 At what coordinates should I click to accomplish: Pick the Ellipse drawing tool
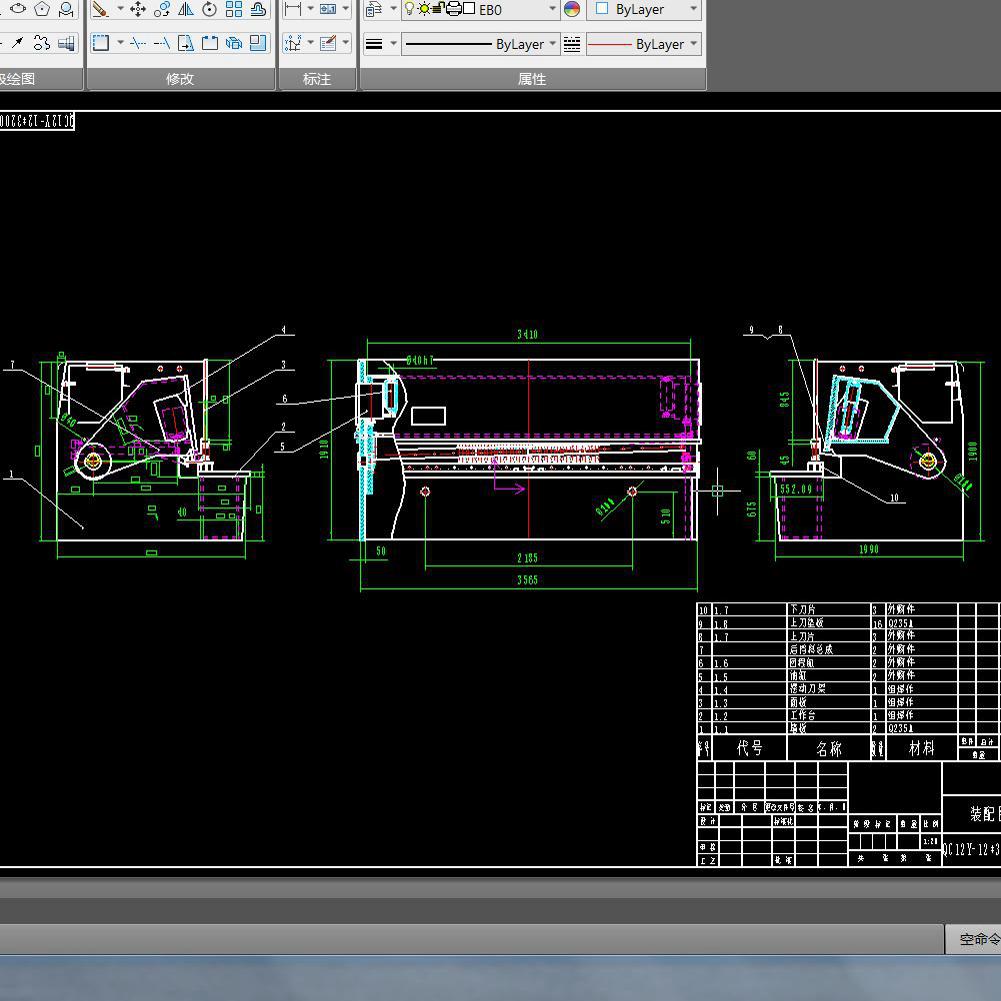[x=18, y=9]
